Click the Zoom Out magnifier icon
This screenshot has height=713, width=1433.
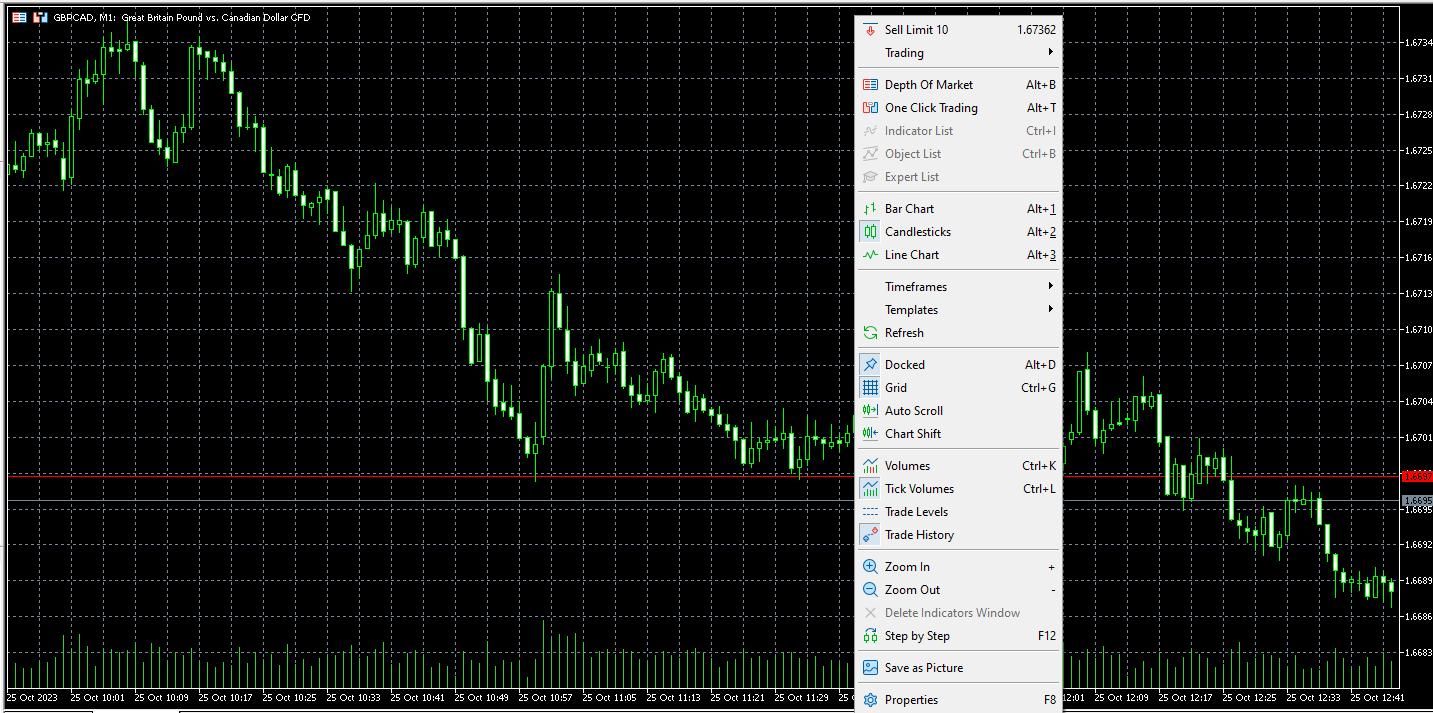pos(870,590)
